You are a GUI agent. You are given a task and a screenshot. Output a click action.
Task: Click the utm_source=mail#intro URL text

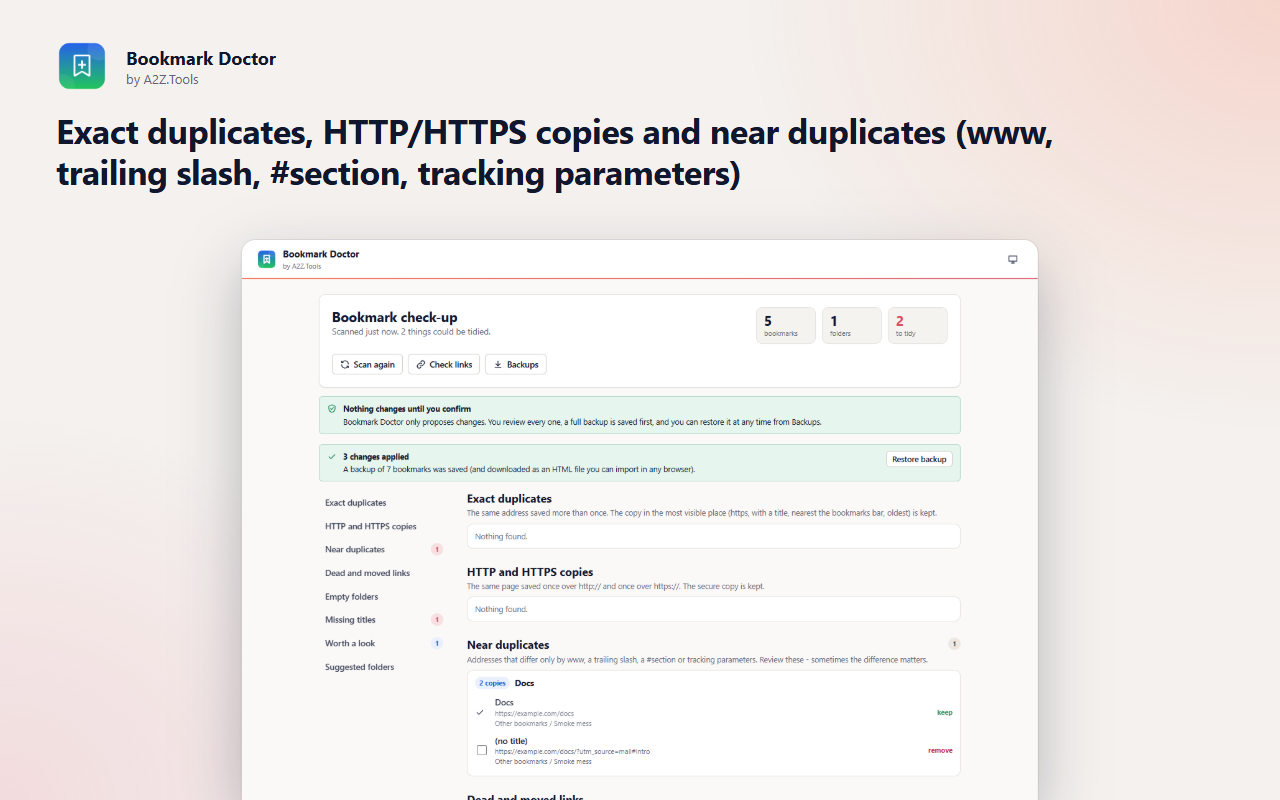tap(572, 751)
